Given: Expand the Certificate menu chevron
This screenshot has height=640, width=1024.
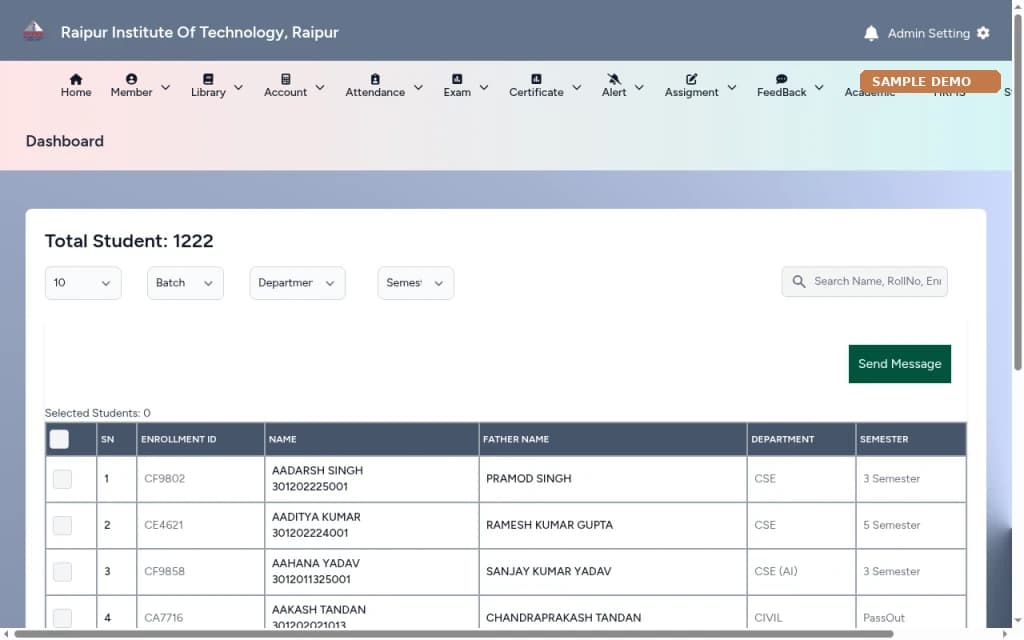Looking at the screenshot, I should click(577, 87).
